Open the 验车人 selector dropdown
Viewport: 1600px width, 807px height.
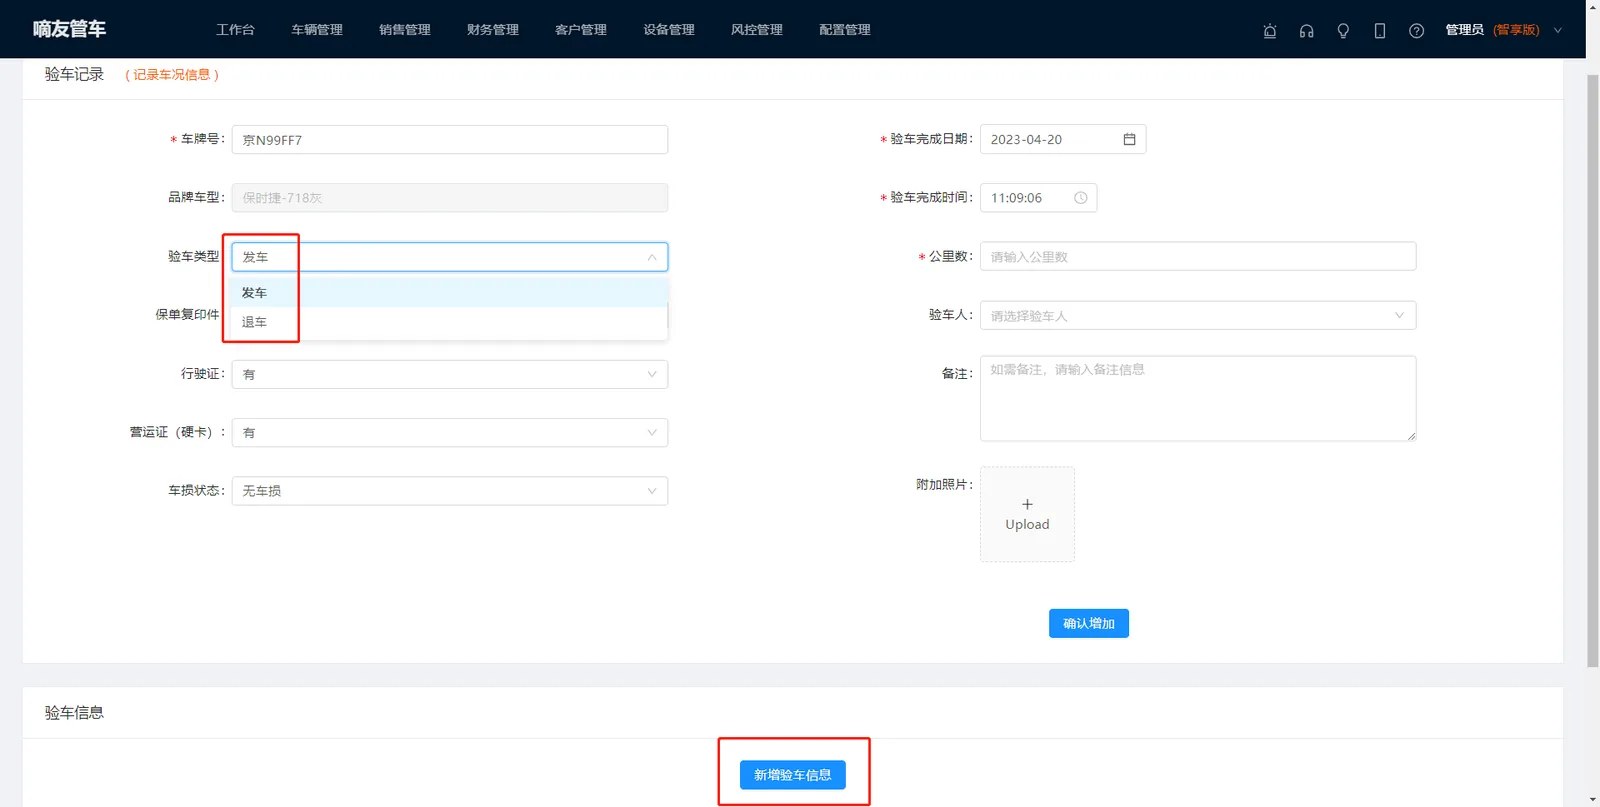tap(1198, 315)
